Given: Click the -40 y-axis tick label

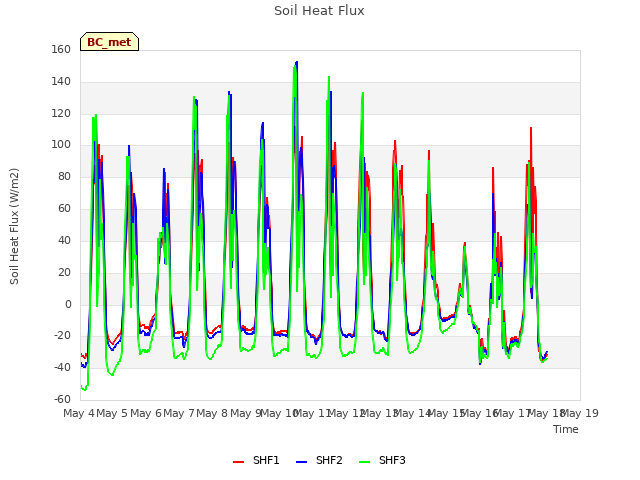Looking at the screenshot, I should click(62, 368).
